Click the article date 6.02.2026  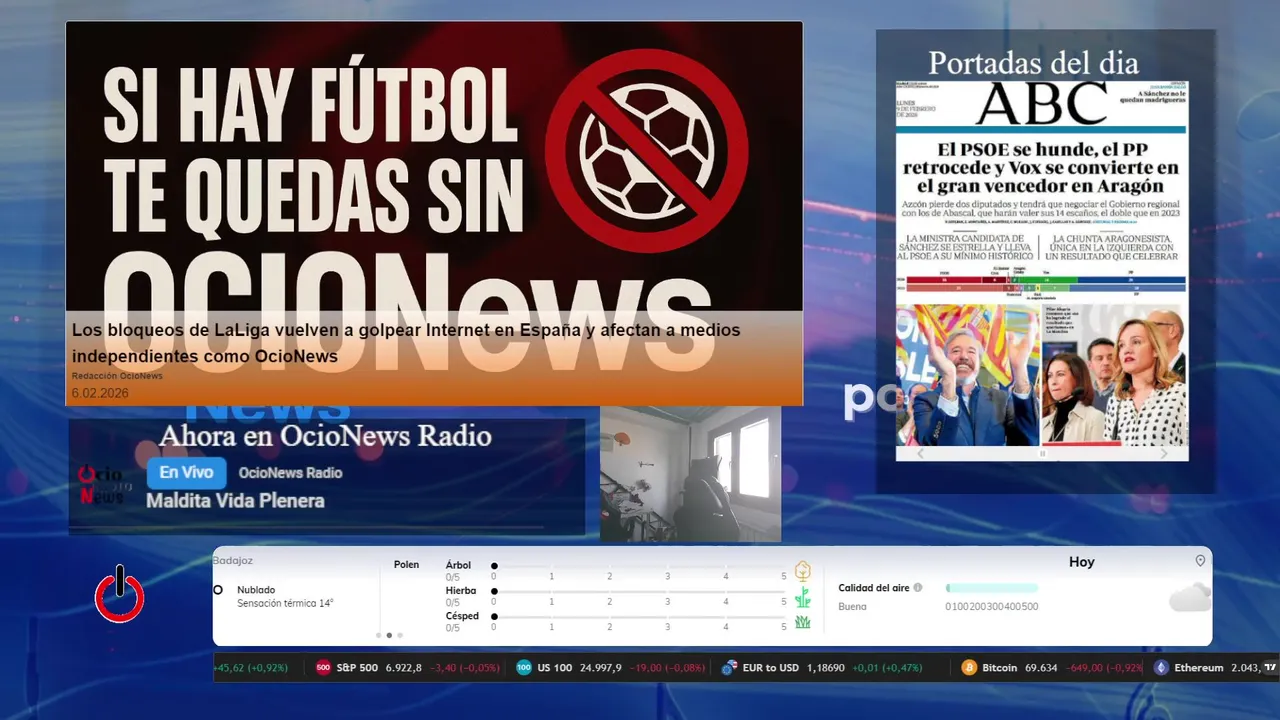coord(101,393)
